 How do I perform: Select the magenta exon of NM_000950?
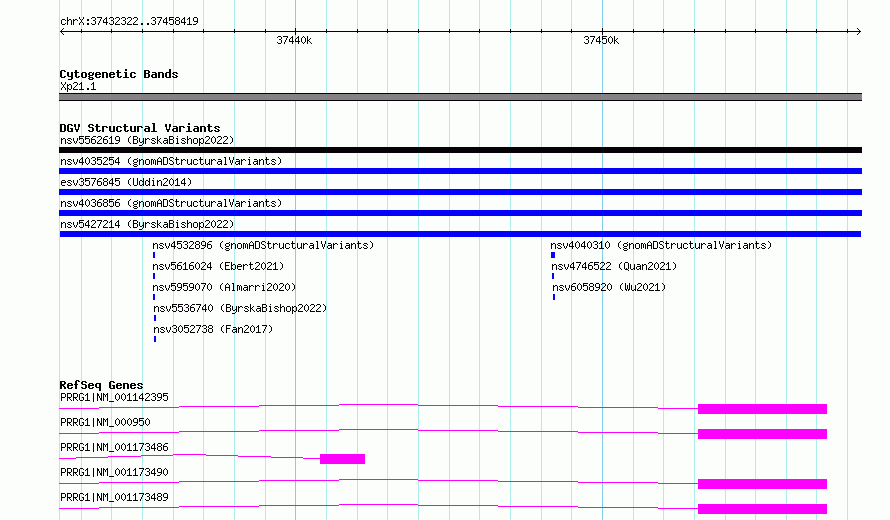(762, 434)
